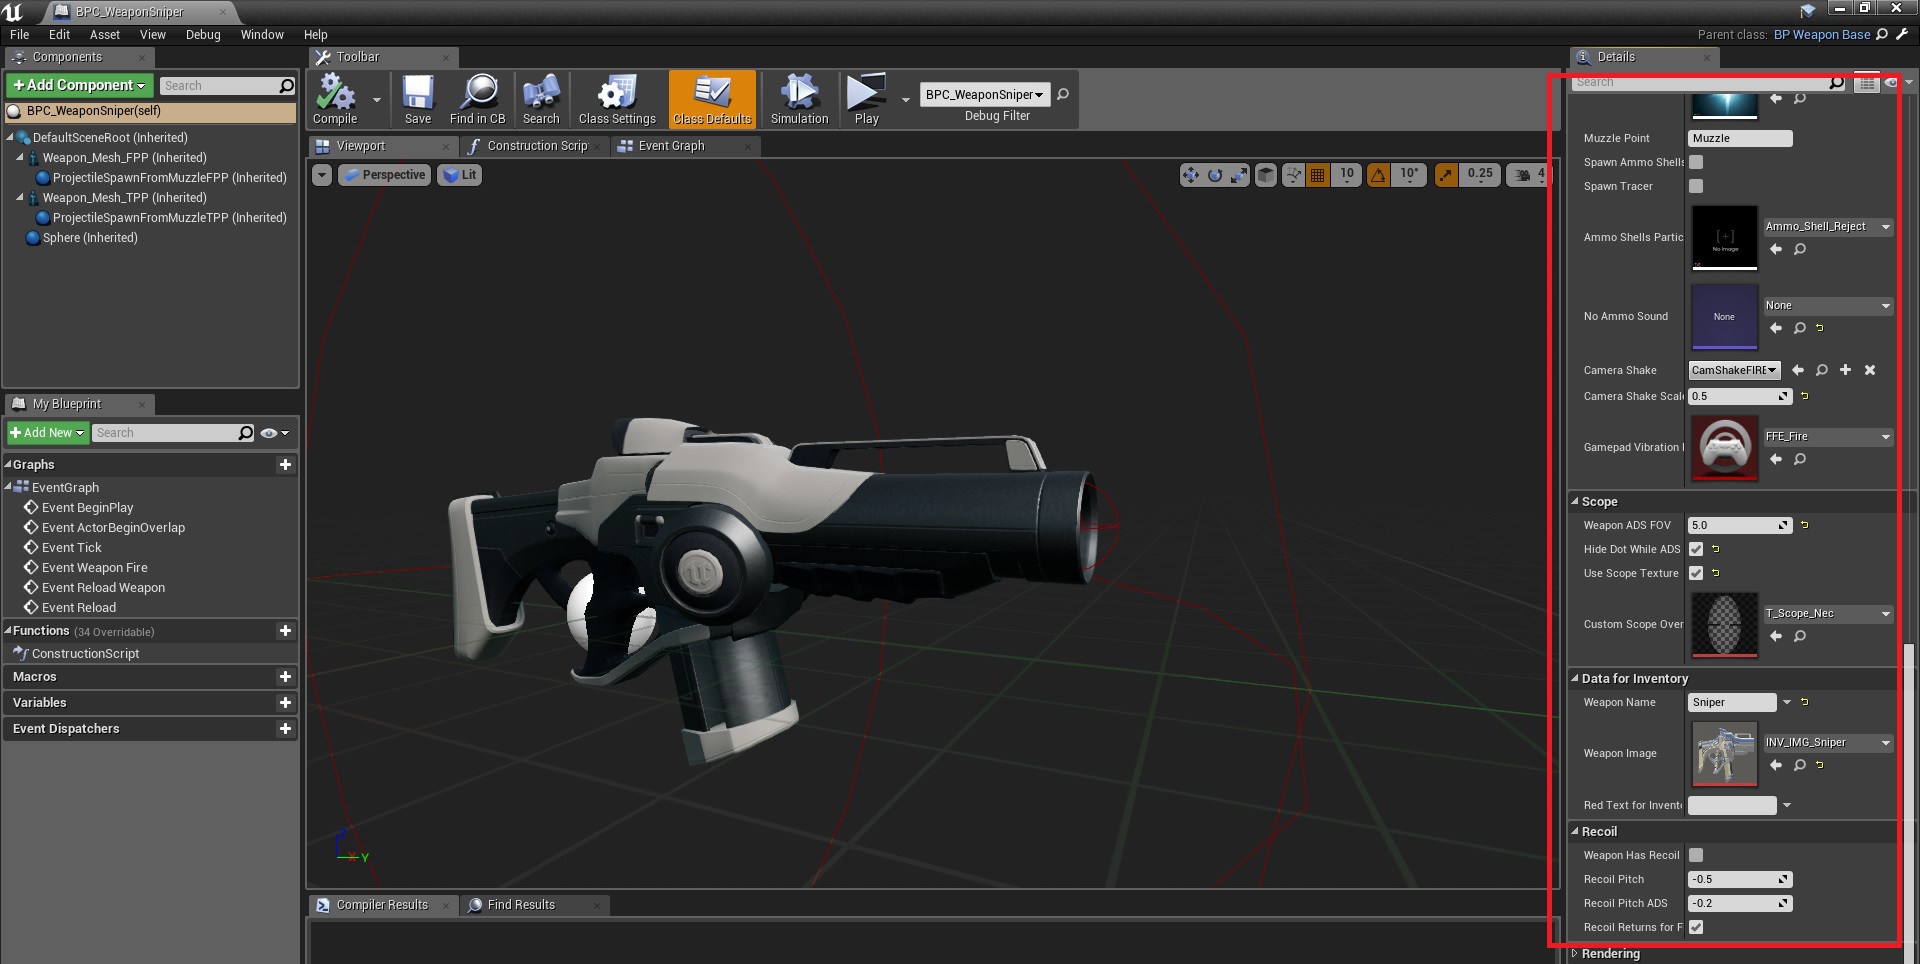The height and width of the screenshot is (964, 1920).
Task: Select Event Weapon Fire in EventGraph
Action: point(94,567)
